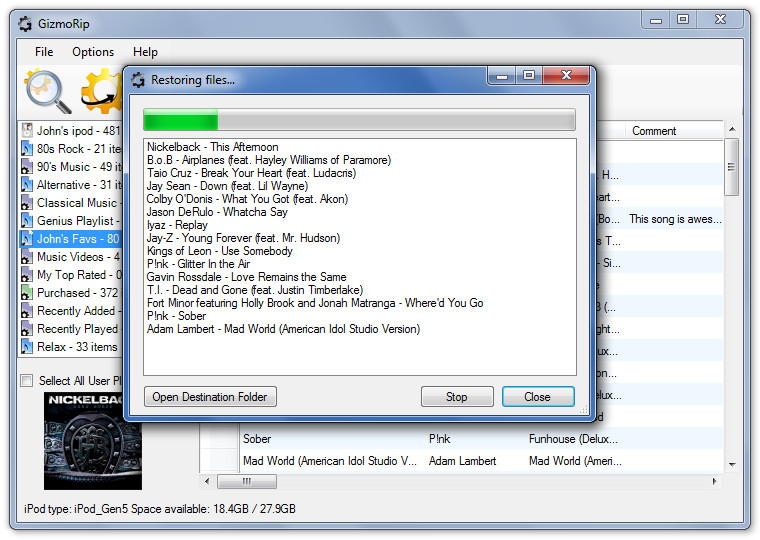Viewport: 760px width, 540px height.
Task: Click the Nickelback album art thumbnail
Action: [93, 441]
